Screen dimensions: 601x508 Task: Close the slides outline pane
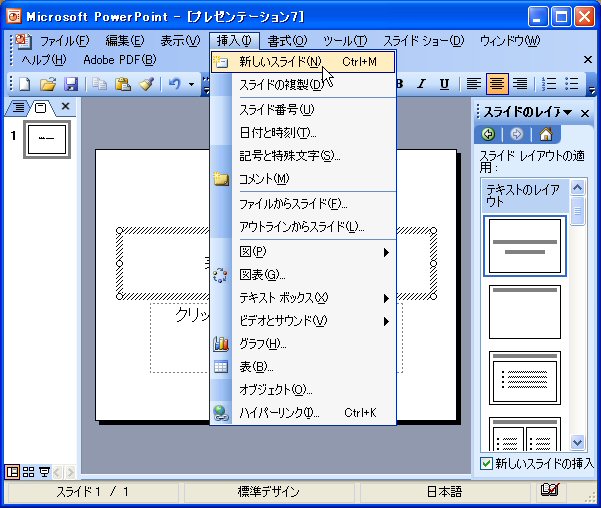[66, 106]
